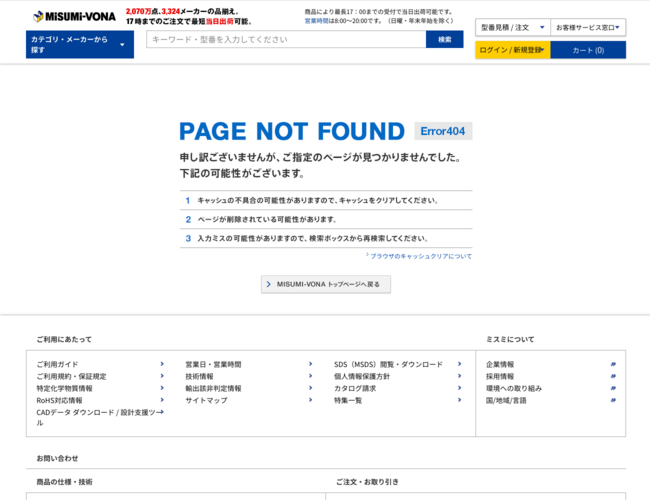Open 型番見積 / 注文 dropdown
The height and width of the screenshot is (500, 650).
(x=513, y=27)
